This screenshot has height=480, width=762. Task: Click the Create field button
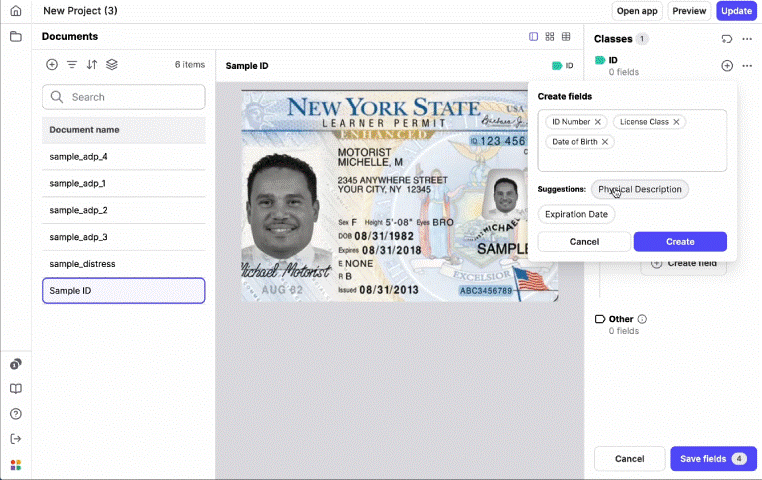click(684, 263)
